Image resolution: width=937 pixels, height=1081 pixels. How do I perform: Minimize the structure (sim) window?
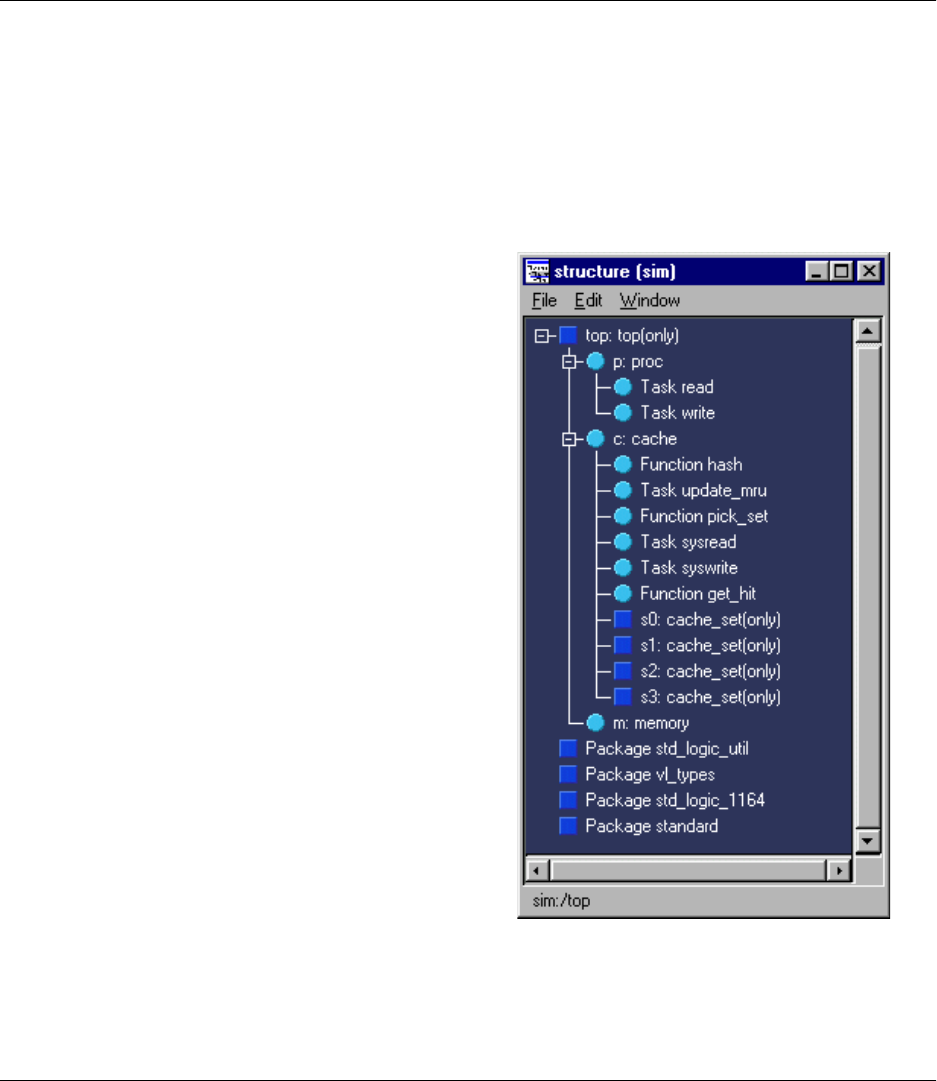click(816, 272)
